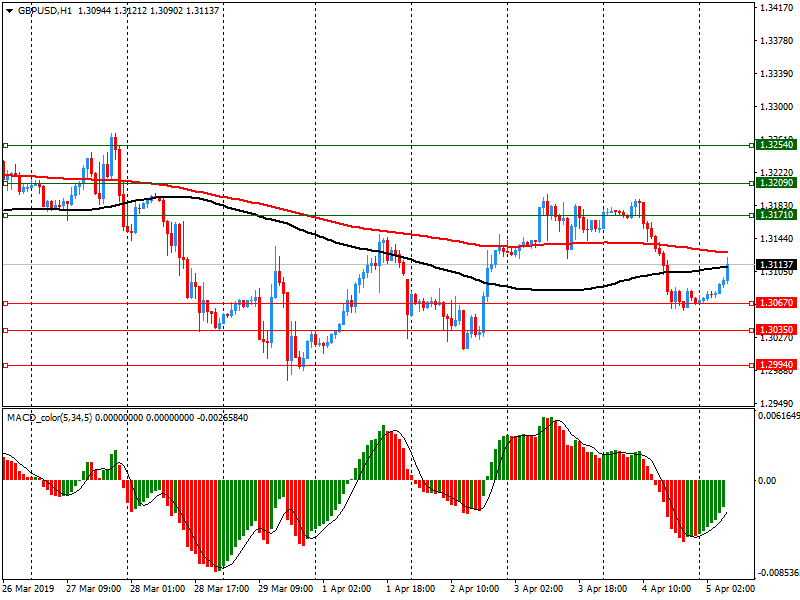Image resolution: width=800 pixels, height=600 pixels.
Task: Select the left handle of the 1.32540 line
Action: point(5,145)
